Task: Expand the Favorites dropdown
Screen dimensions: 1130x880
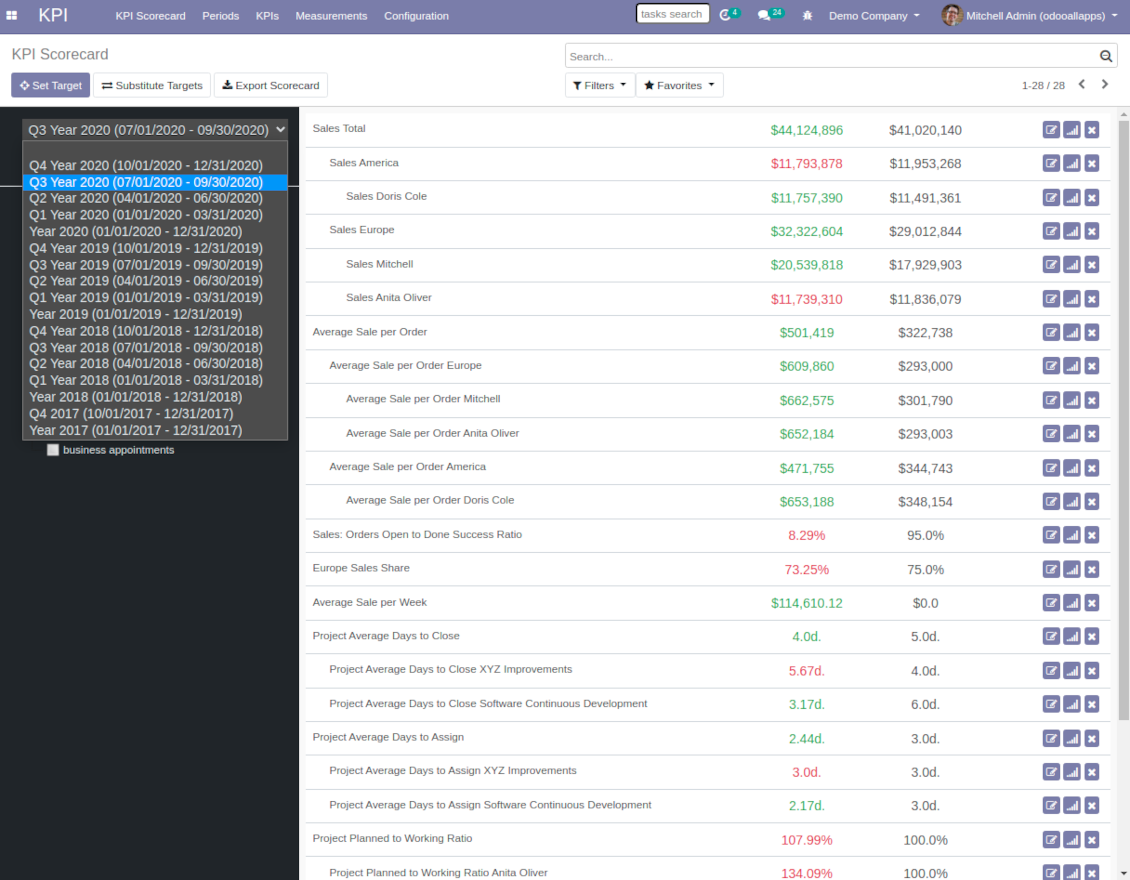Action: click(679, 85)
